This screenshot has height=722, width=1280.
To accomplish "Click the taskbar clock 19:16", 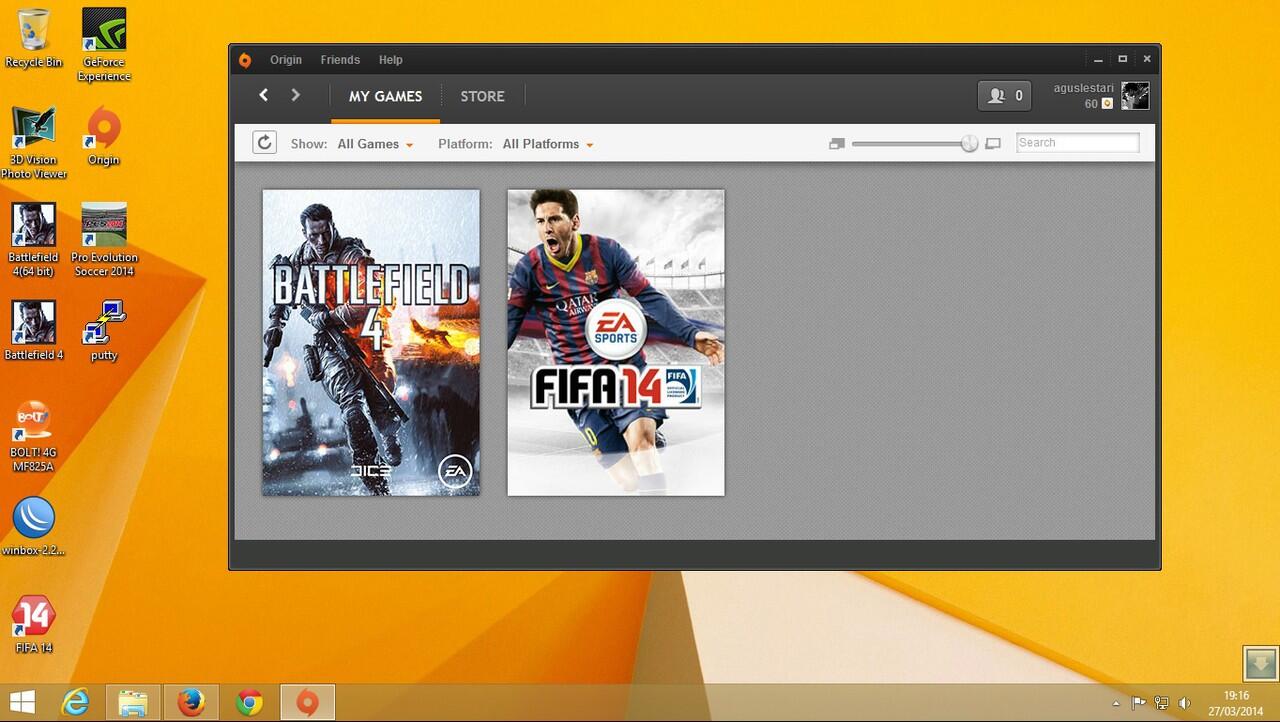I will pyautogui.click(x=1236, y=696).
